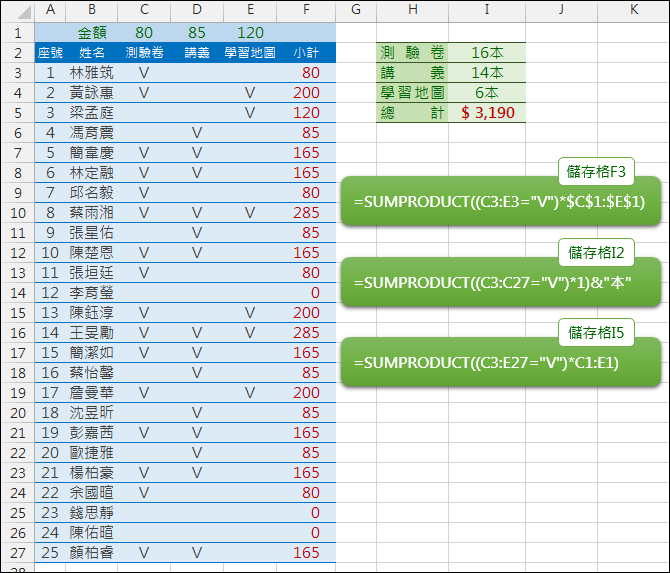Viewport: 670px width, 573px height.
Task: Select row 27 header
Action: 18,553
